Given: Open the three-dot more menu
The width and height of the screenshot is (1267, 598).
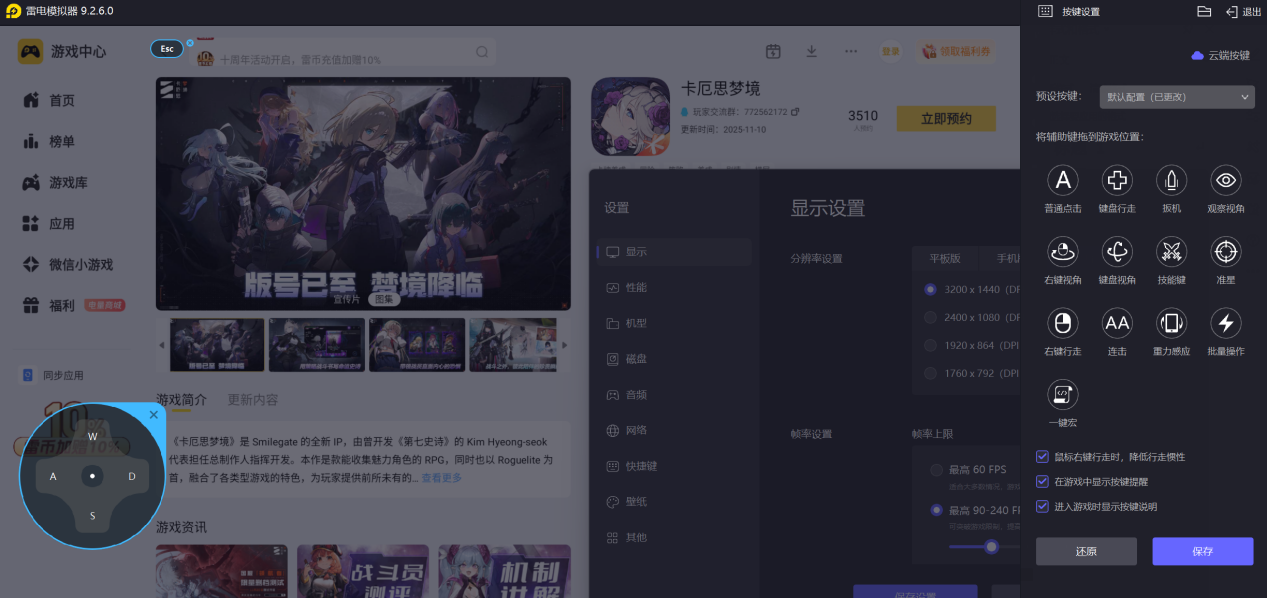Looking at the screenshot, I should [851, 51].
